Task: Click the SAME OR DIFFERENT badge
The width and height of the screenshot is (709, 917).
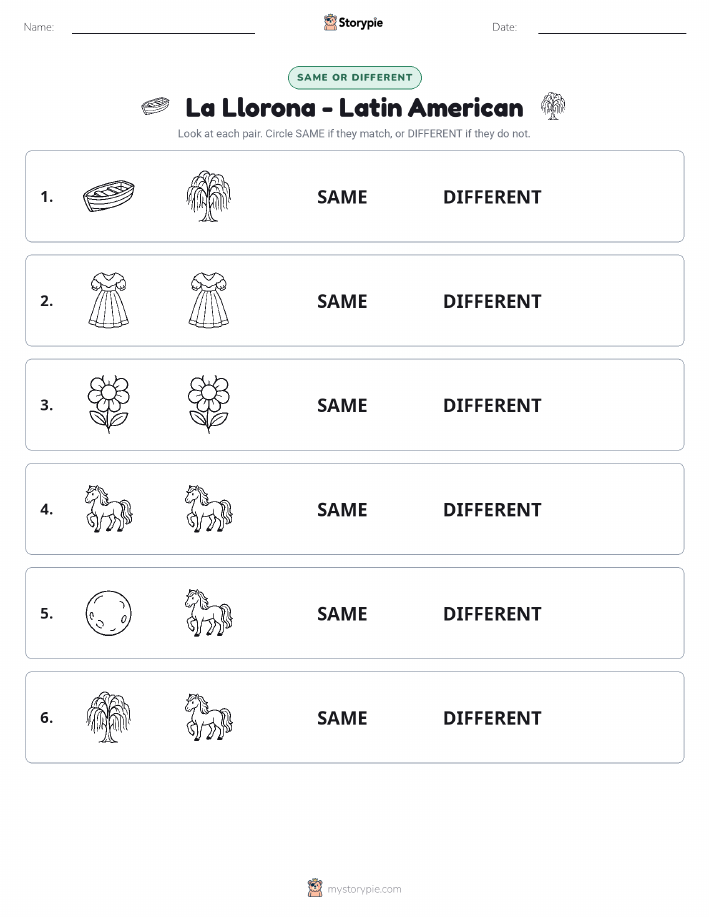Action: point(354,77)
